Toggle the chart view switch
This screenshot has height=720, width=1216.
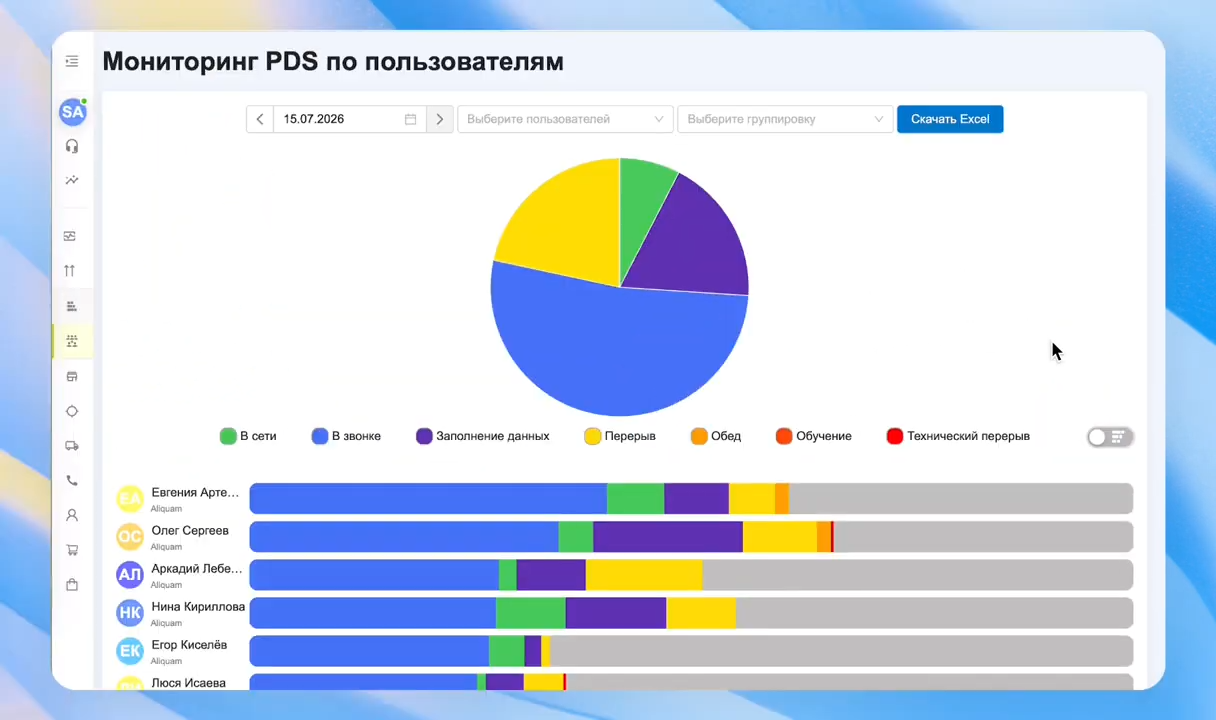point(1110,437)
